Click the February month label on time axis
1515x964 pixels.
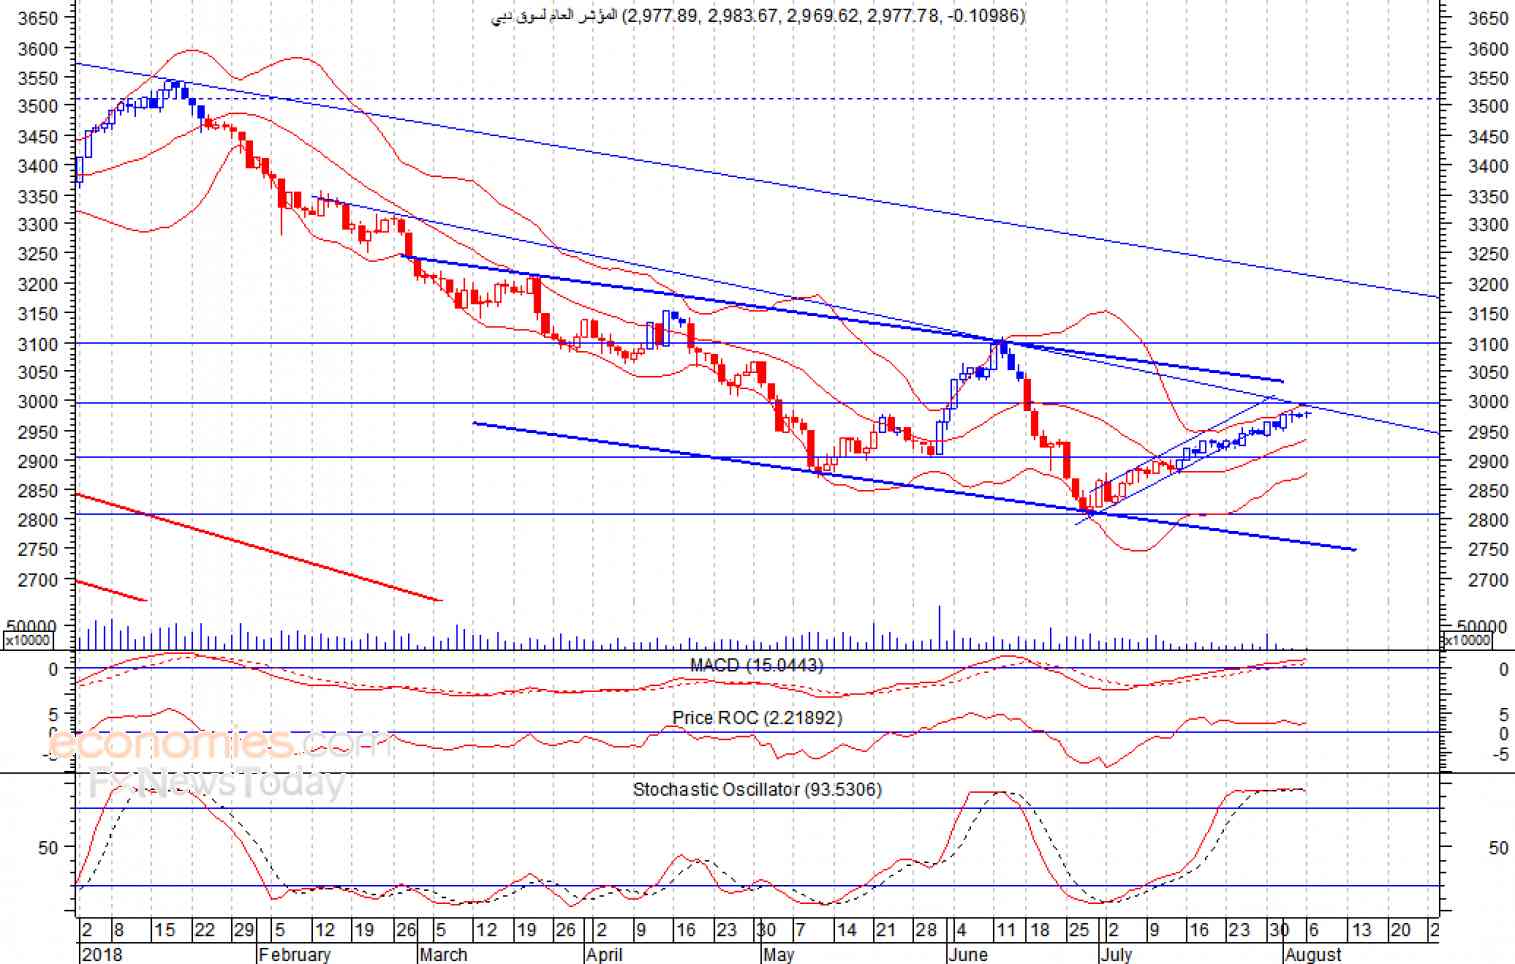[x=294, y=954]
